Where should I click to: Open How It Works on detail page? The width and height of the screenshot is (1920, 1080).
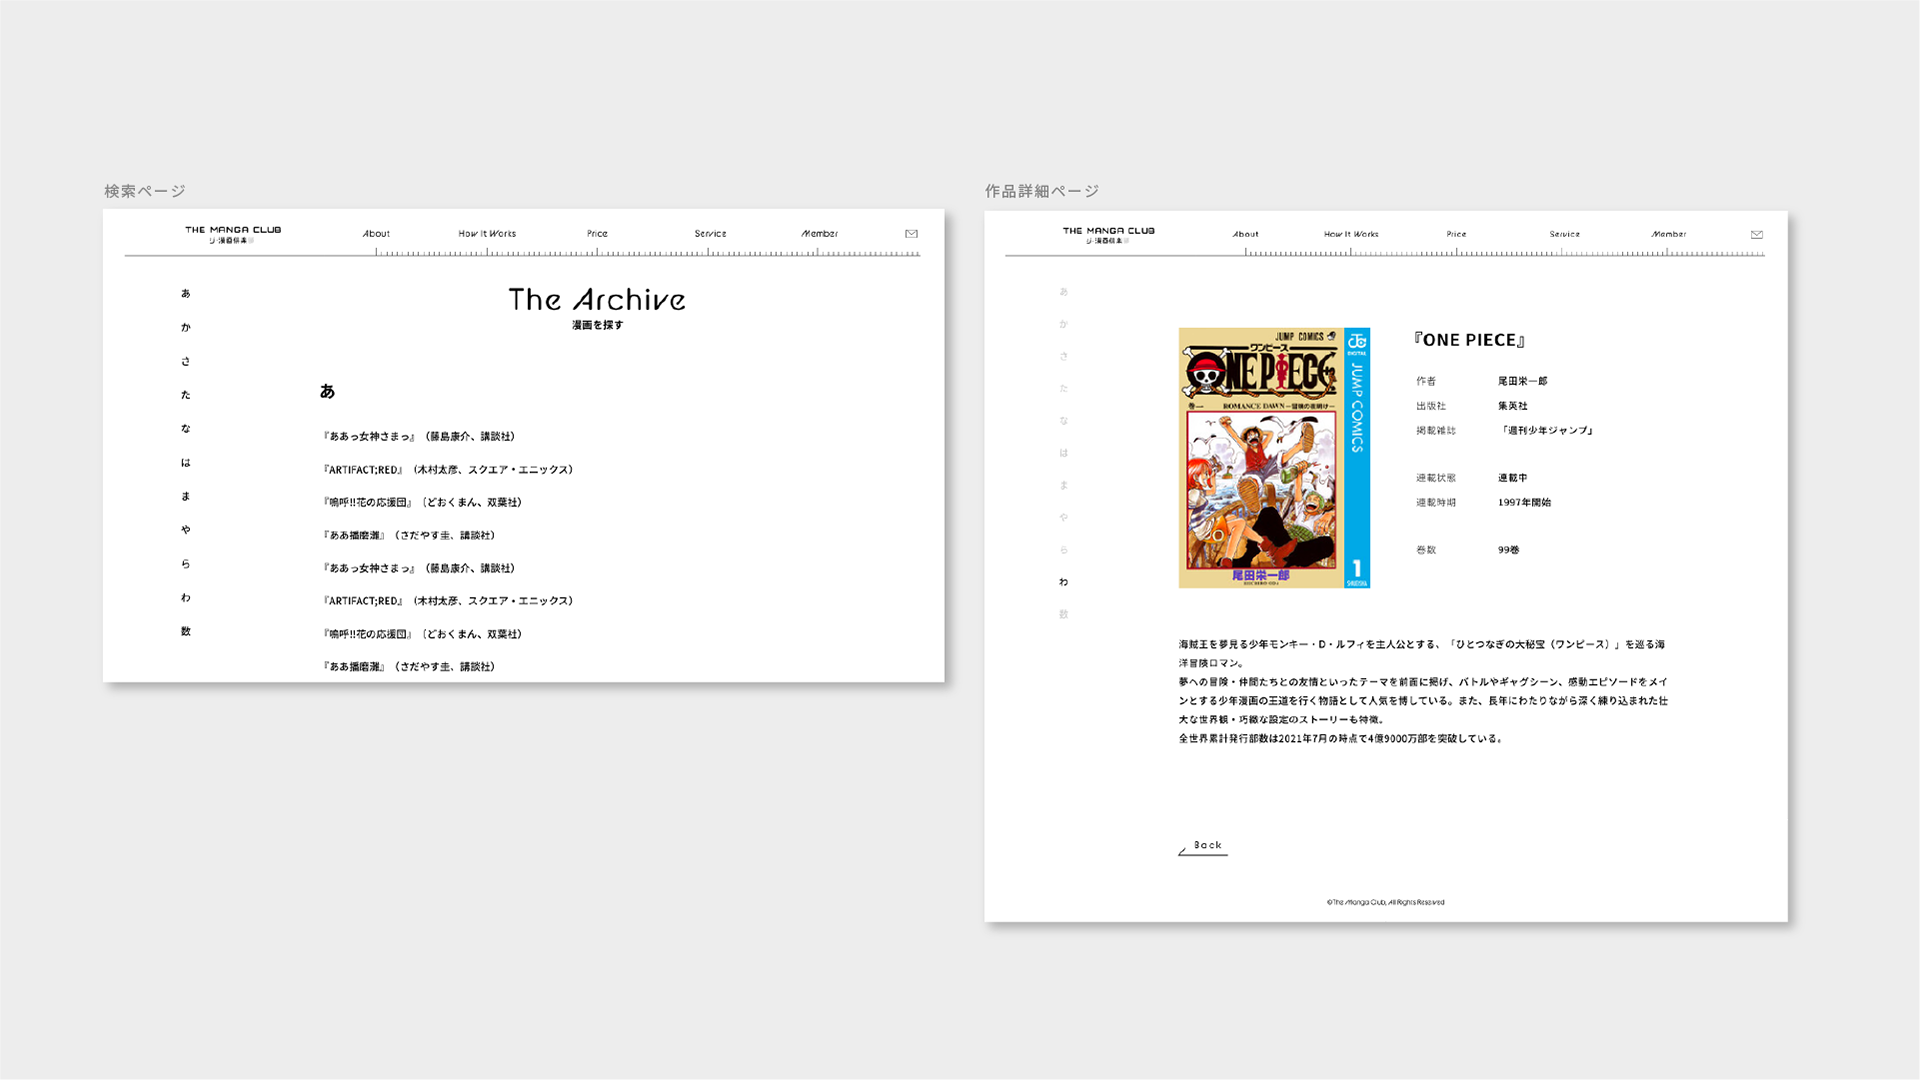click(1351, 235)
